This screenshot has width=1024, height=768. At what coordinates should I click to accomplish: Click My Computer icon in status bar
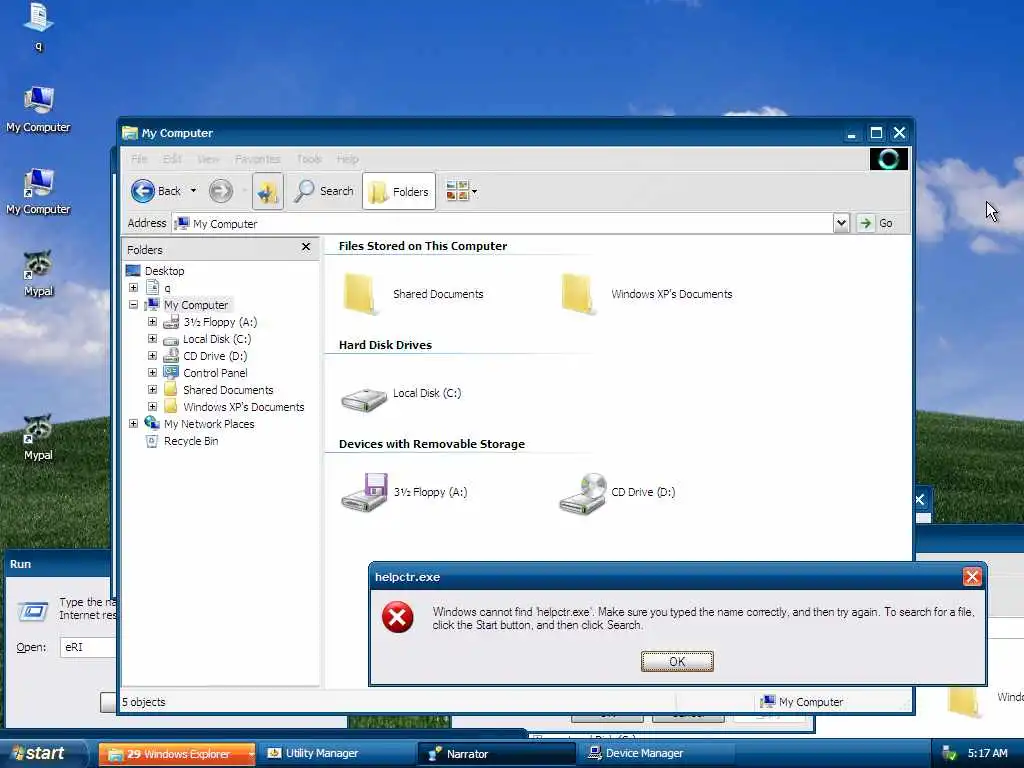(768, 702)
